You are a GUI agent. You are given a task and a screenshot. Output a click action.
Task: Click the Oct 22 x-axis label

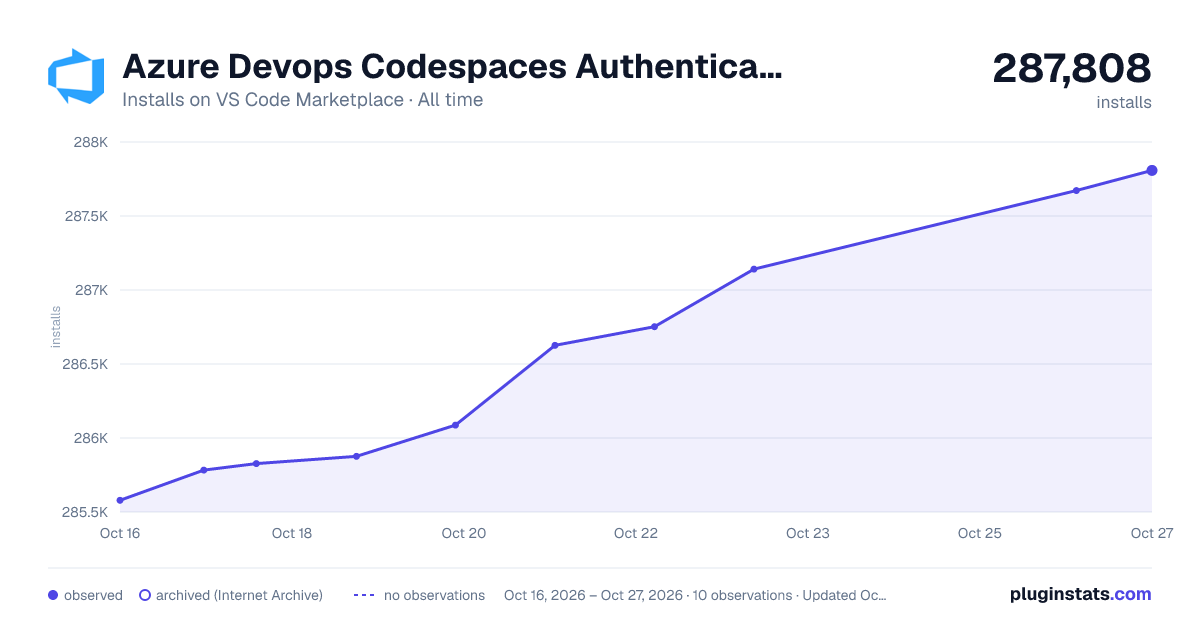tap(636, 533)
